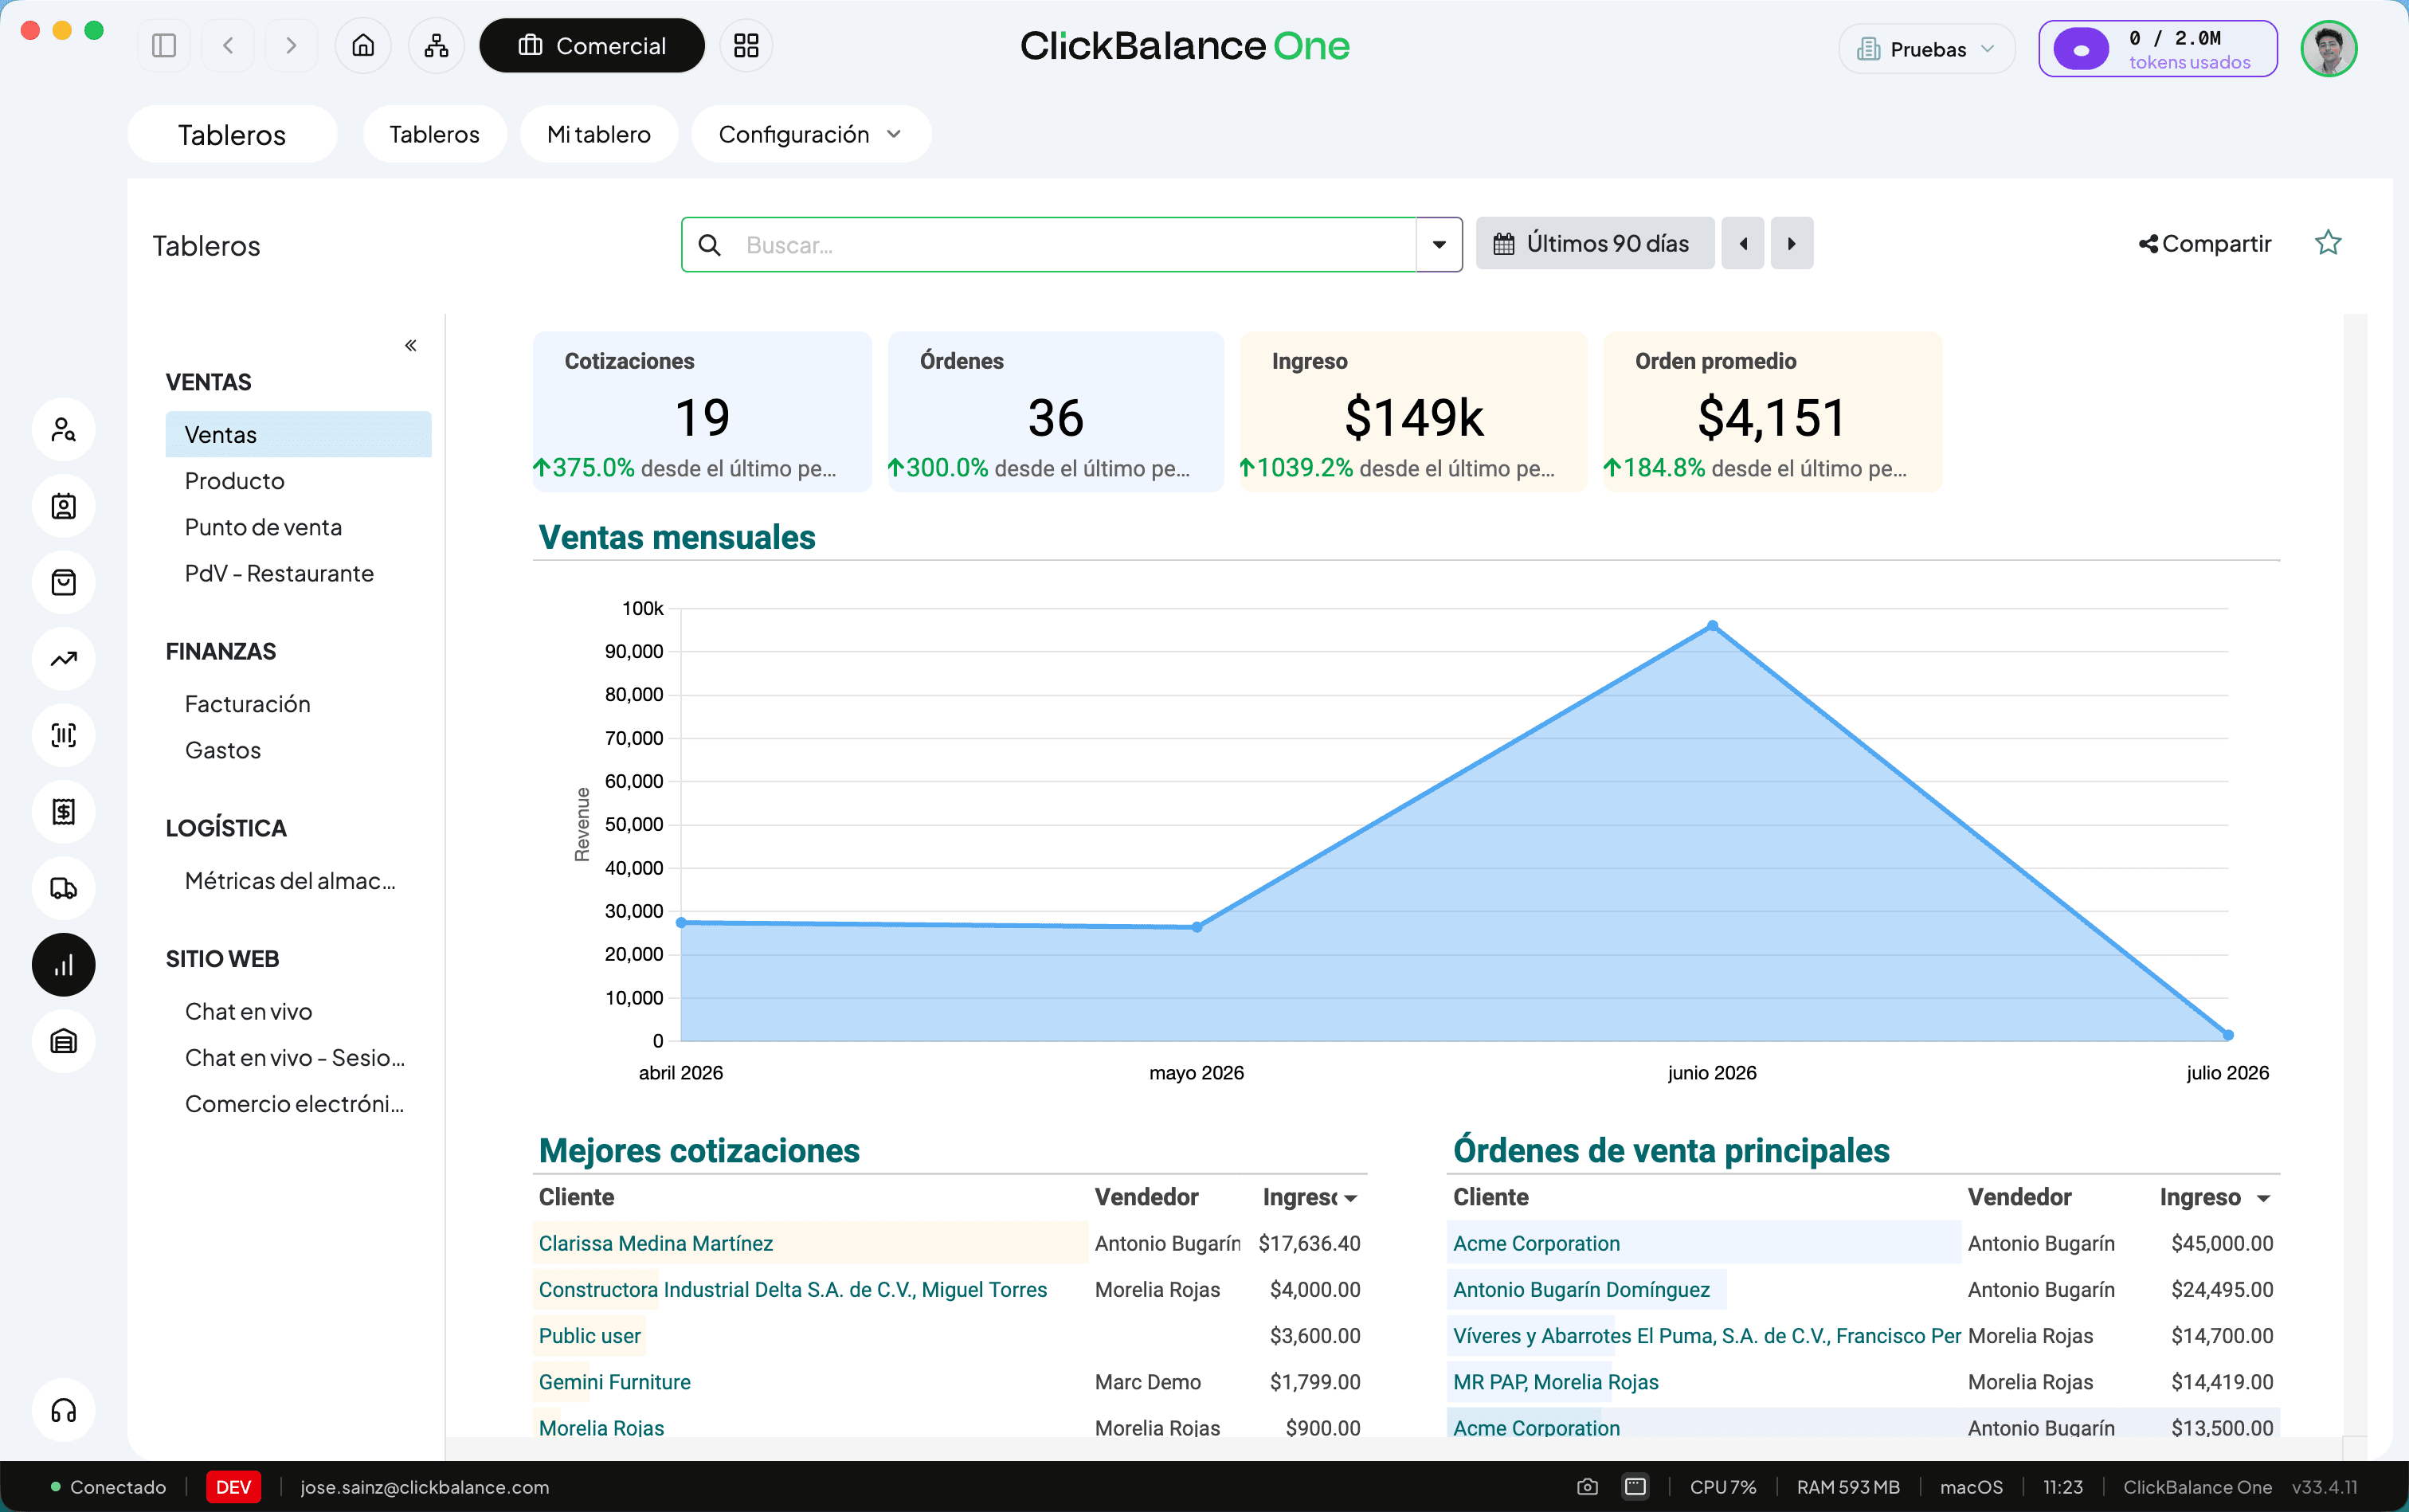Viewport: 2409px width, 1512px height.
Task: Go back with the left arrow
Action: click(228, 46)
